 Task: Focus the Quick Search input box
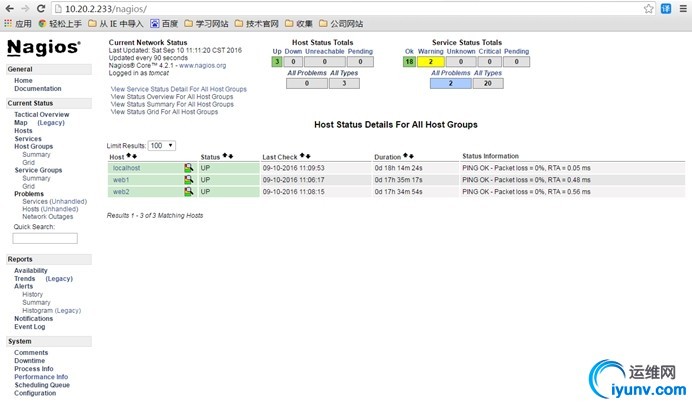coord(45,238)
